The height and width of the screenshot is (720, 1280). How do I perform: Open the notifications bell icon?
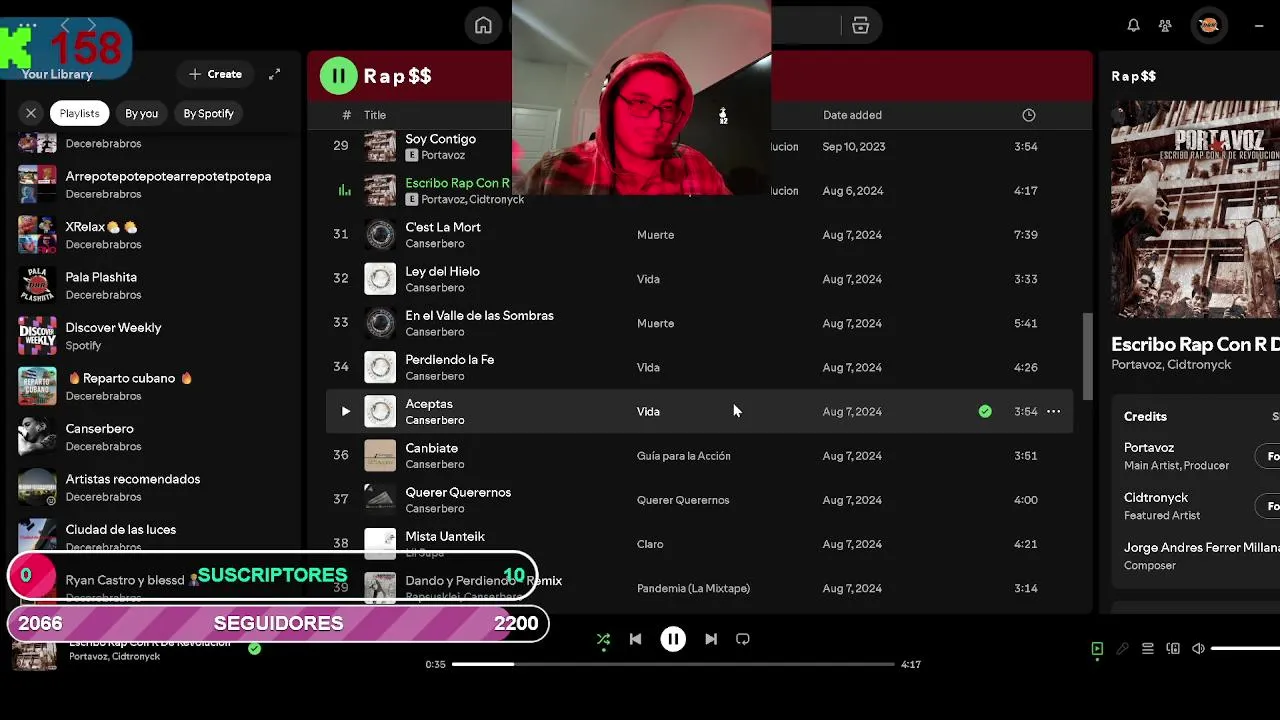(x=1133, y=26)
